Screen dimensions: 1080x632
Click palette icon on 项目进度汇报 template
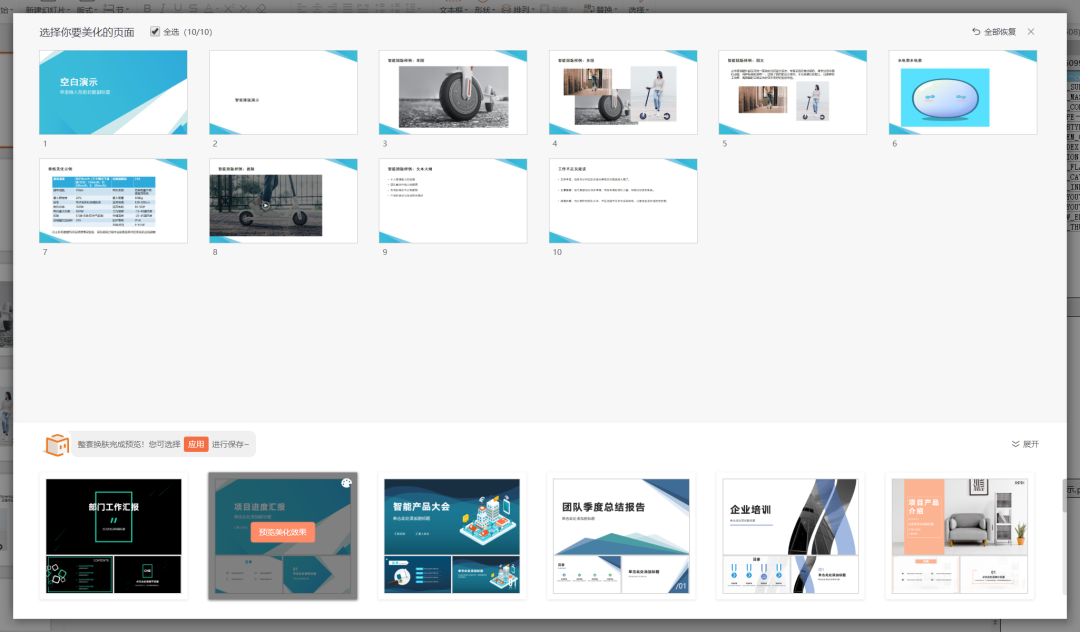[x=346, y=483]
